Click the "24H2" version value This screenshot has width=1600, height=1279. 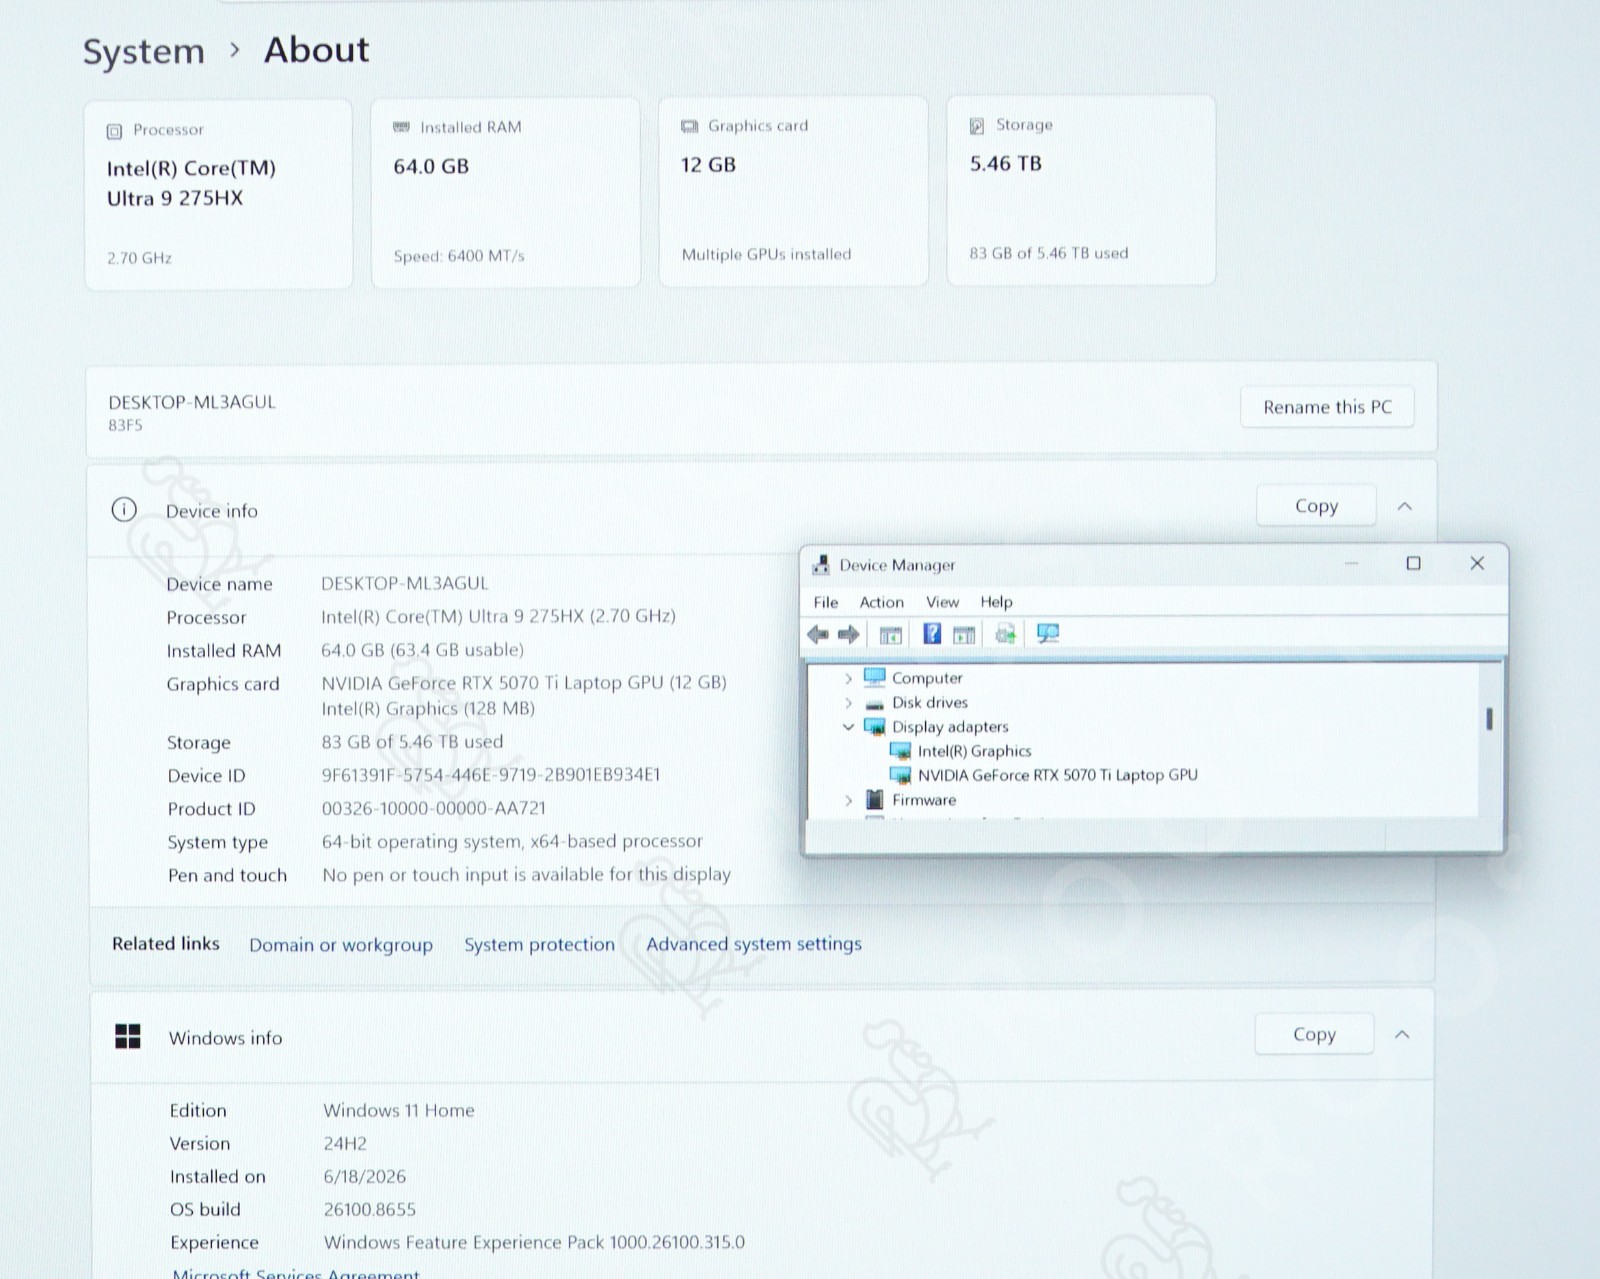click(345, 1143)
